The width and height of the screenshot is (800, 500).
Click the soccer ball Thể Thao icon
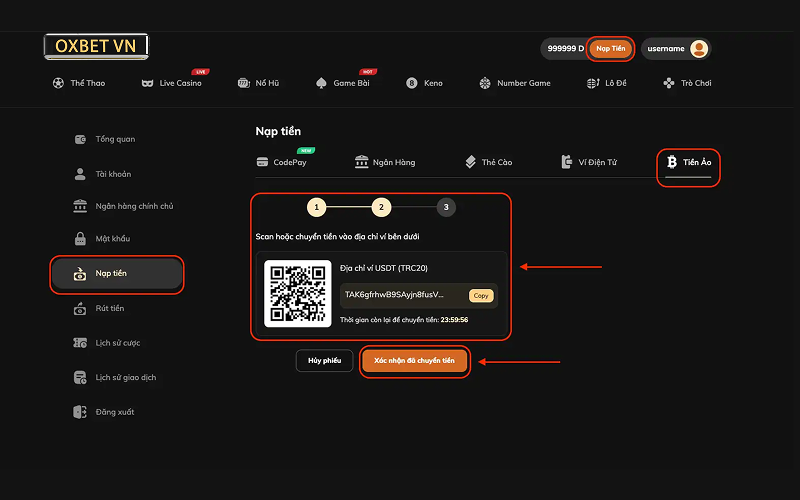58,83
